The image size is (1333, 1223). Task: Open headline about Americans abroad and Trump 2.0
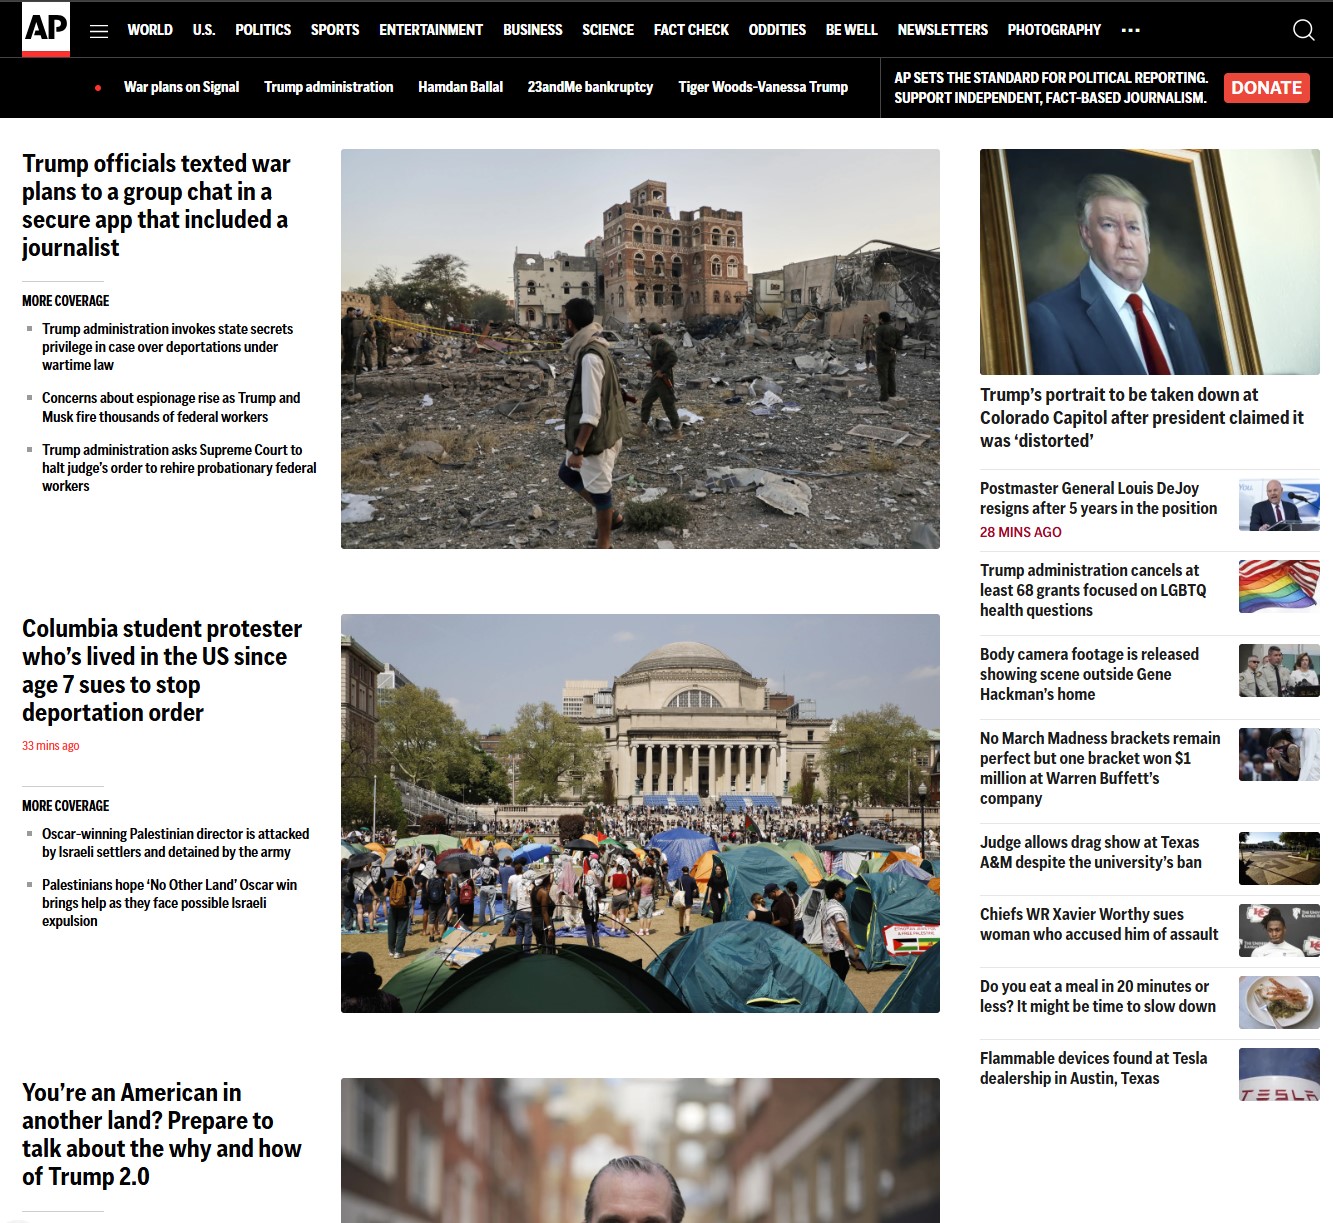pos(161,1134)
